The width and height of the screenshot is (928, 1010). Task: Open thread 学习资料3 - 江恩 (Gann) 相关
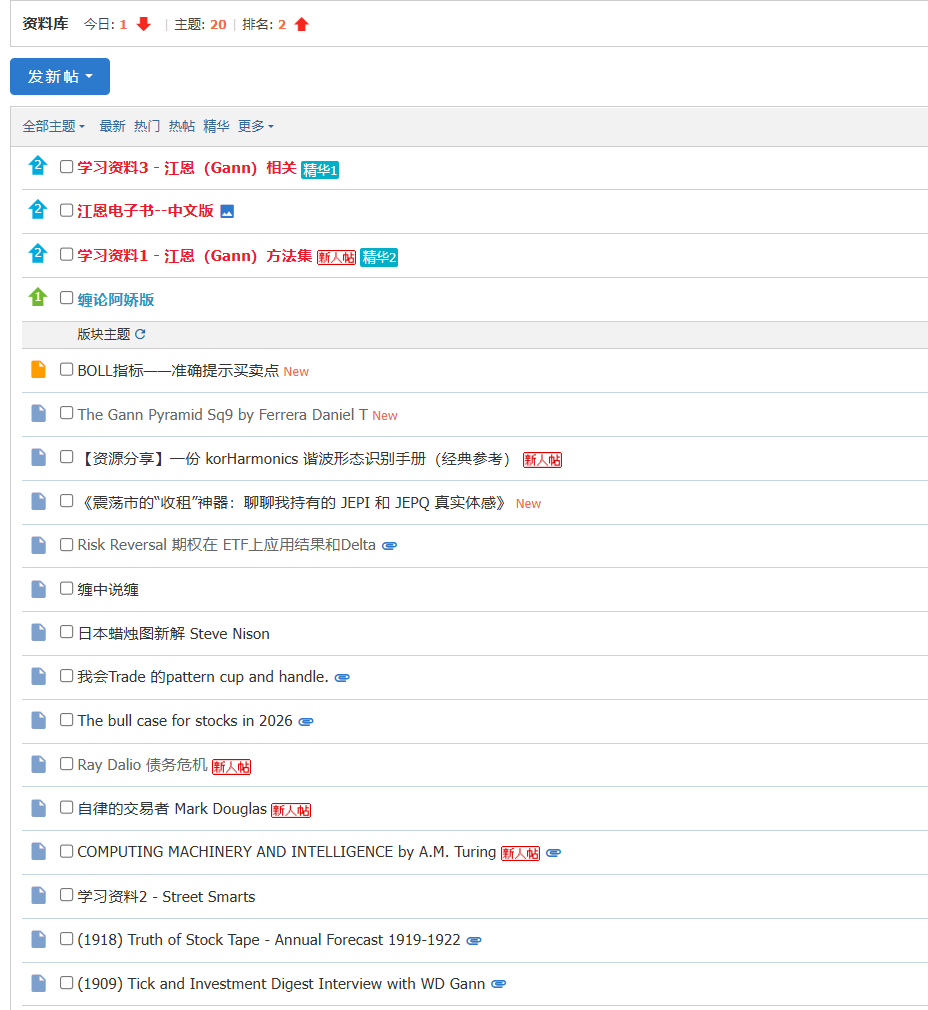(187, 167)
